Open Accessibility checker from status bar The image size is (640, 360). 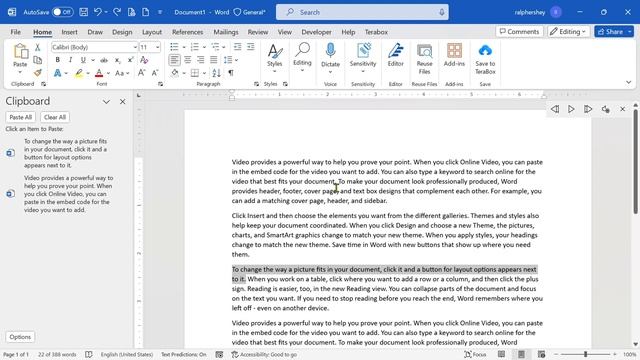click(x=264, y=354)
